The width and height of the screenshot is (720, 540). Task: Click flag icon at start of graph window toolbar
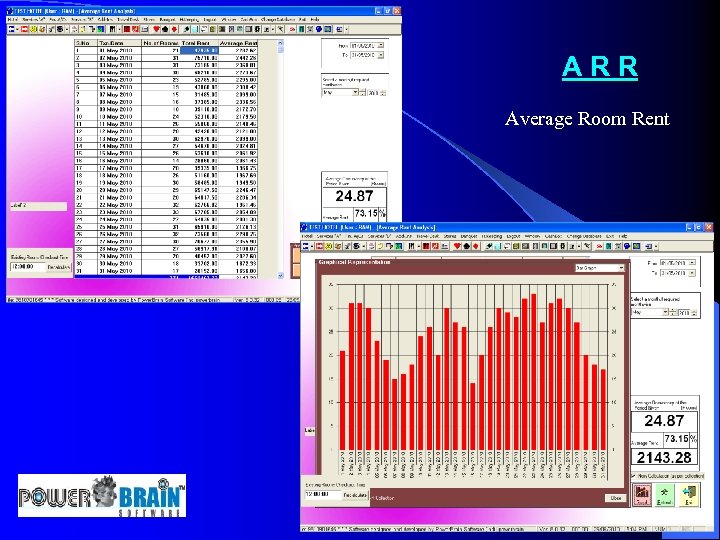coord(306,247)
